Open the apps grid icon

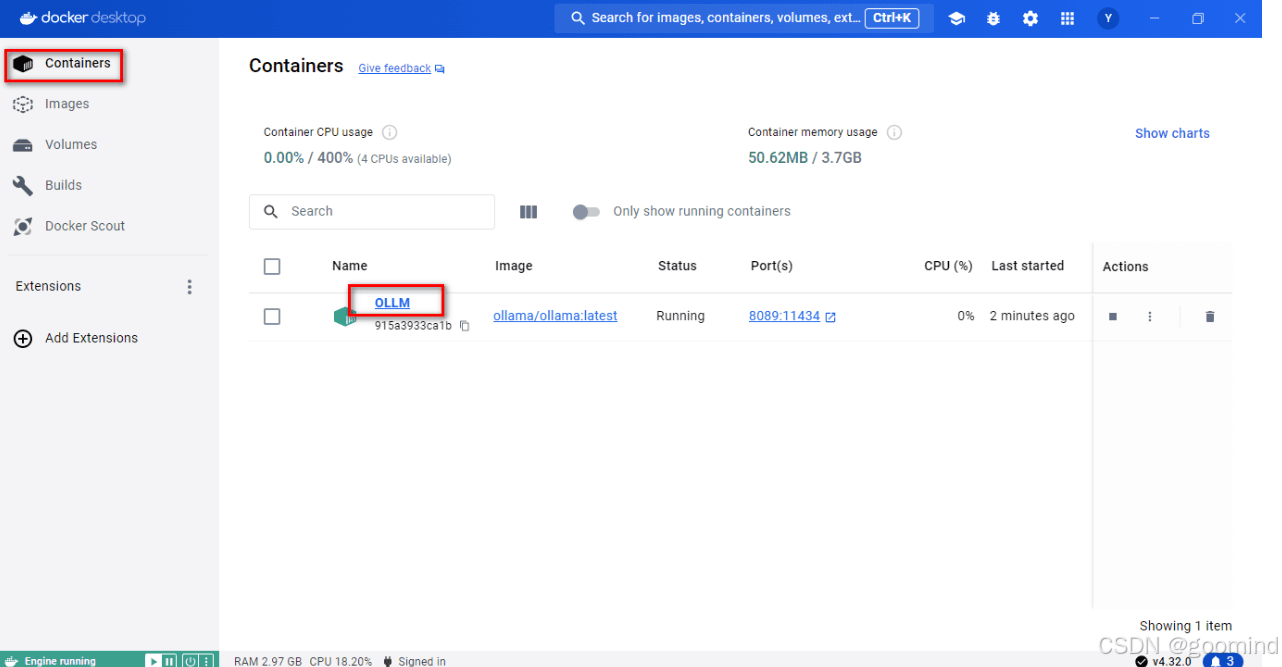point(1067,18)
